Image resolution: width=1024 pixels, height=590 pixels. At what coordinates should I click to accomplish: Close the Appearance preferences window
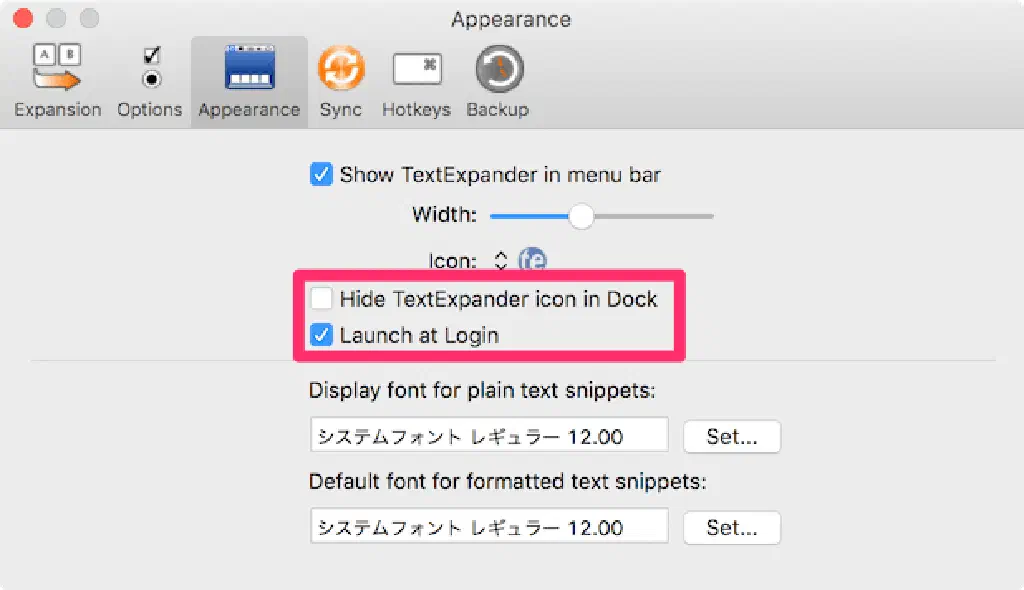point(22,19)
